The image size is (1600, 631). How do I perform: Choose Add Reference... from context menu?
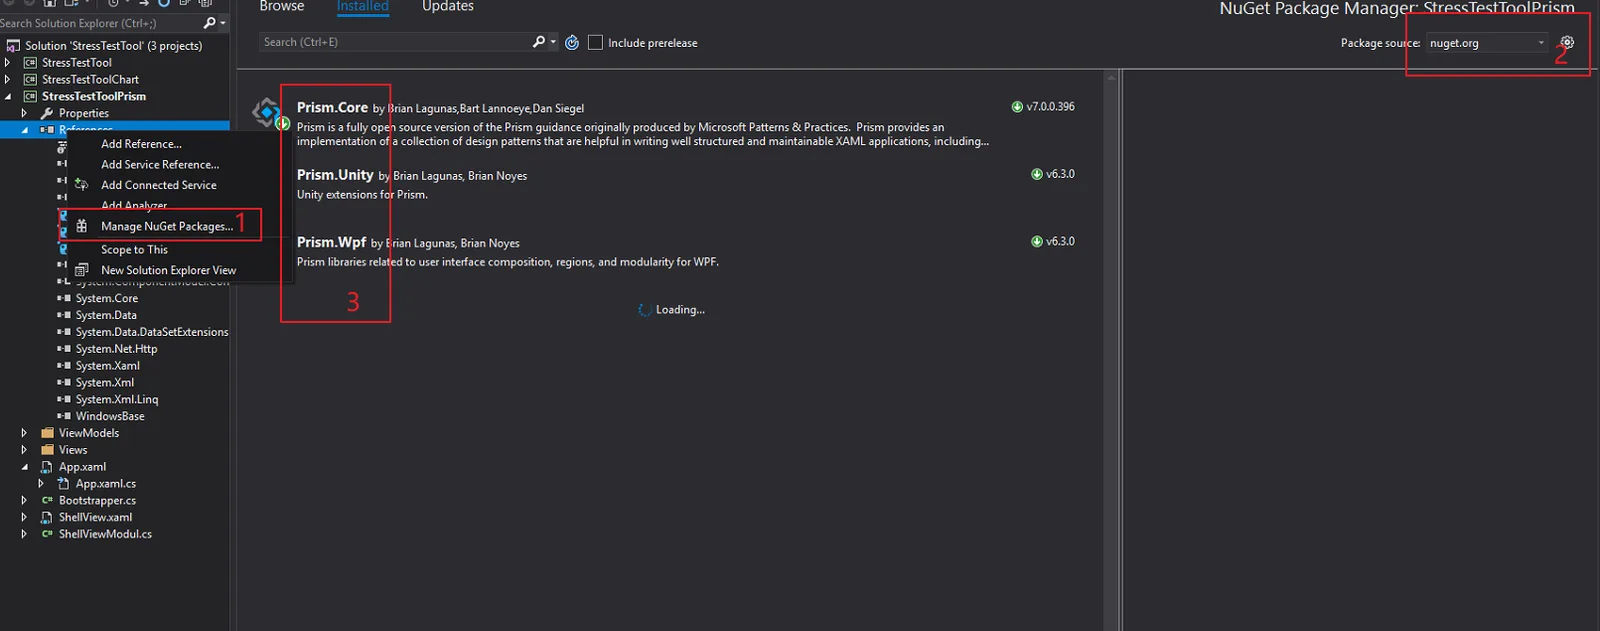click(x=141, y=144)
